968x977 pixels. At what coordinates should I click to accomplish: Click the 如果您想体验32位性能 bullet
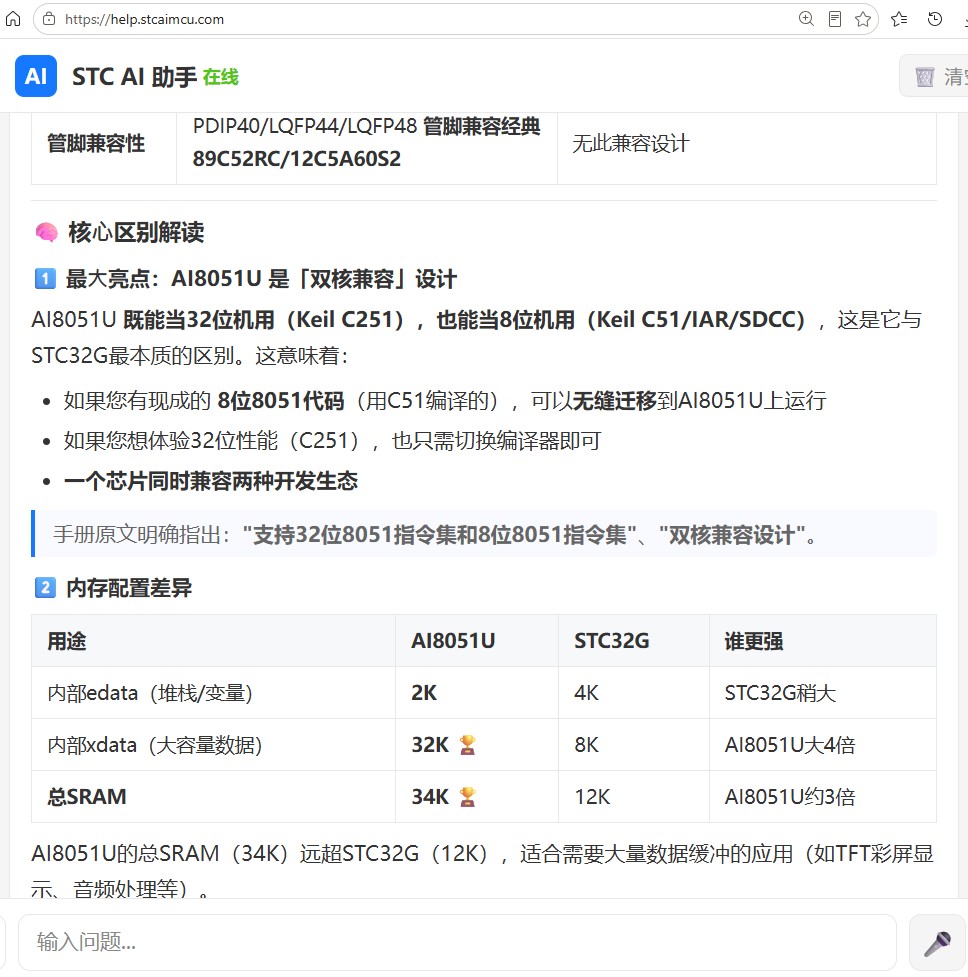tap(332, 441)
